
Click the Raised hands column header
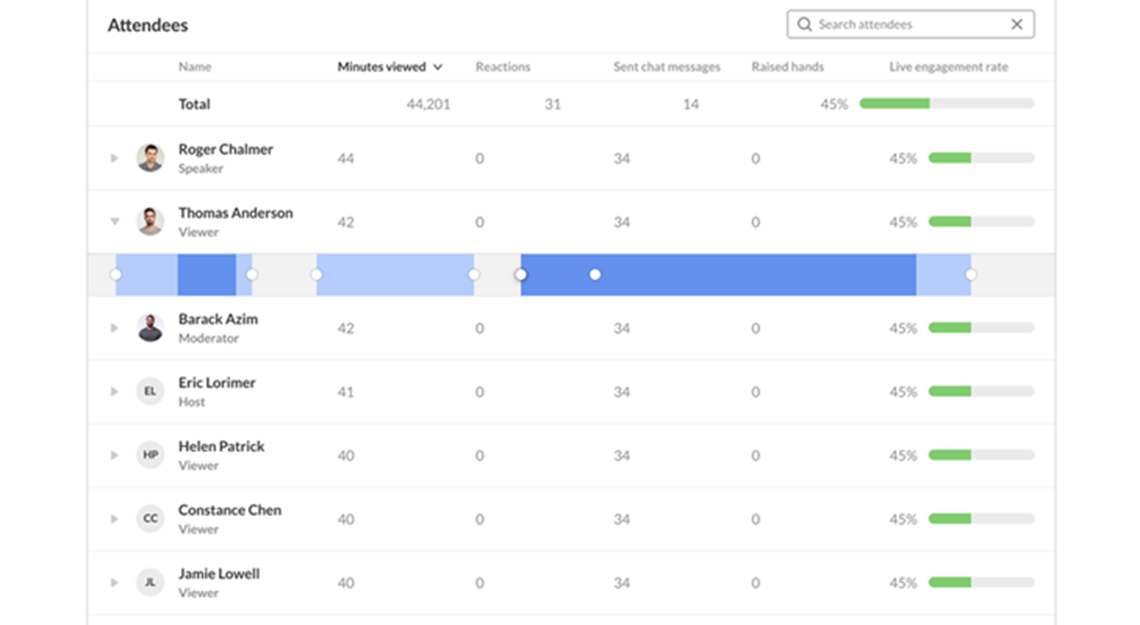click(x=787, y=67)
